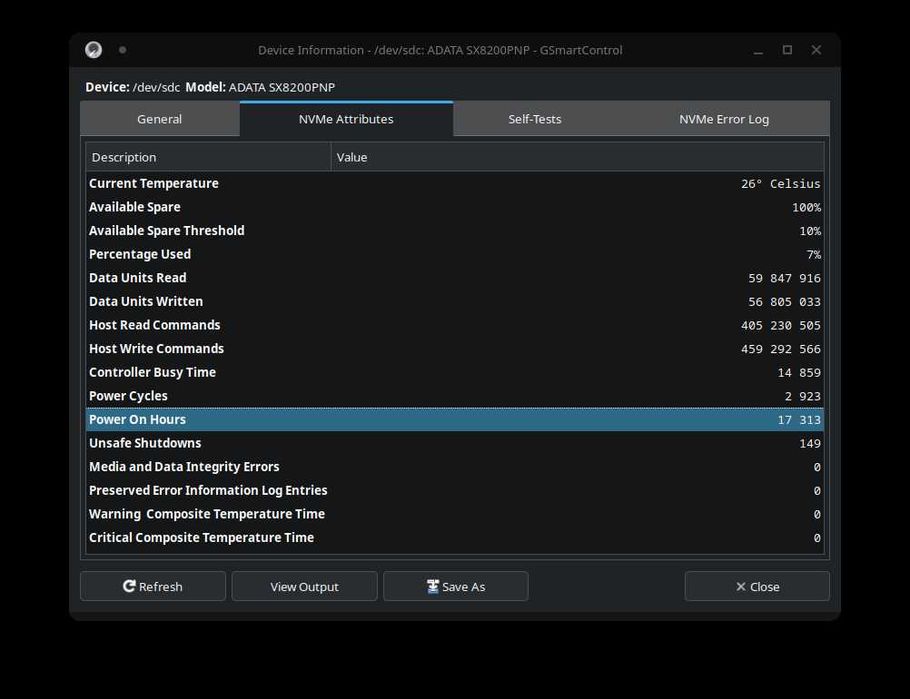Select the Current Temperature row

(454, 183)
